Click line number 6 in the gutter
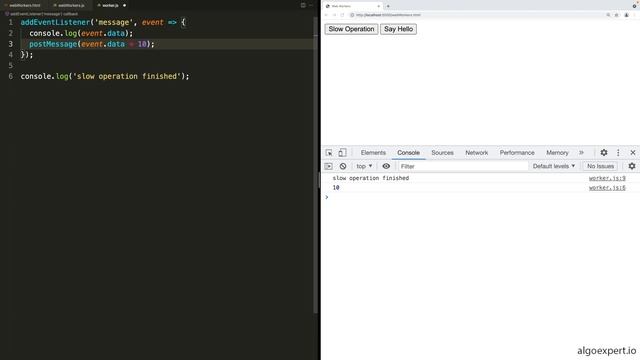This screenshot has height=360, width=640. (x=11, y=76)
